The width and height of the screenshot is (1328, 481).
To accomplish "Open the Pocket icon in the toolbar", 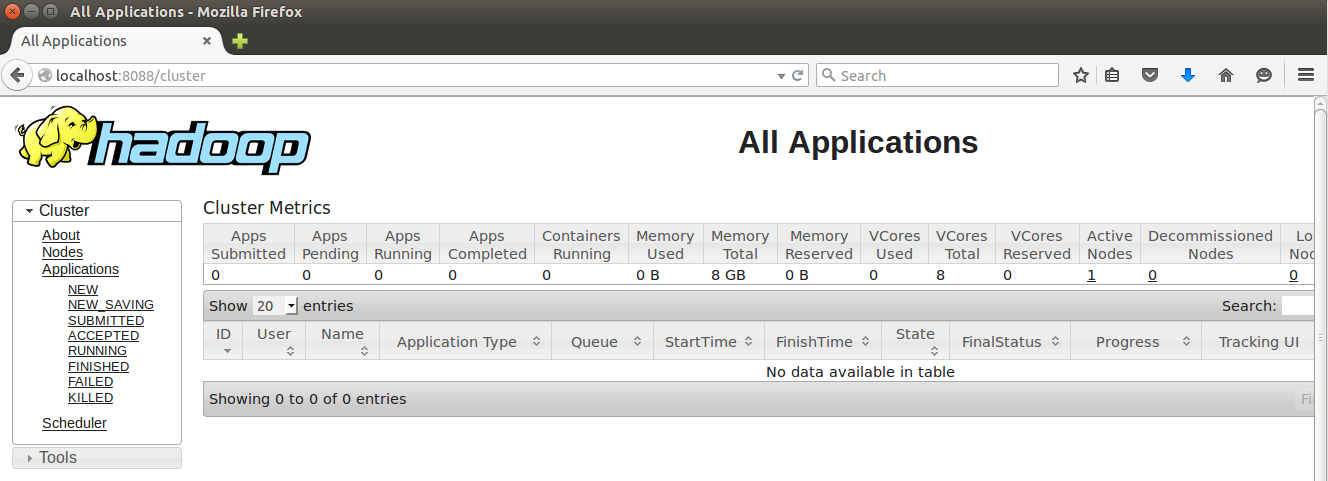I will coord(1150,75).
